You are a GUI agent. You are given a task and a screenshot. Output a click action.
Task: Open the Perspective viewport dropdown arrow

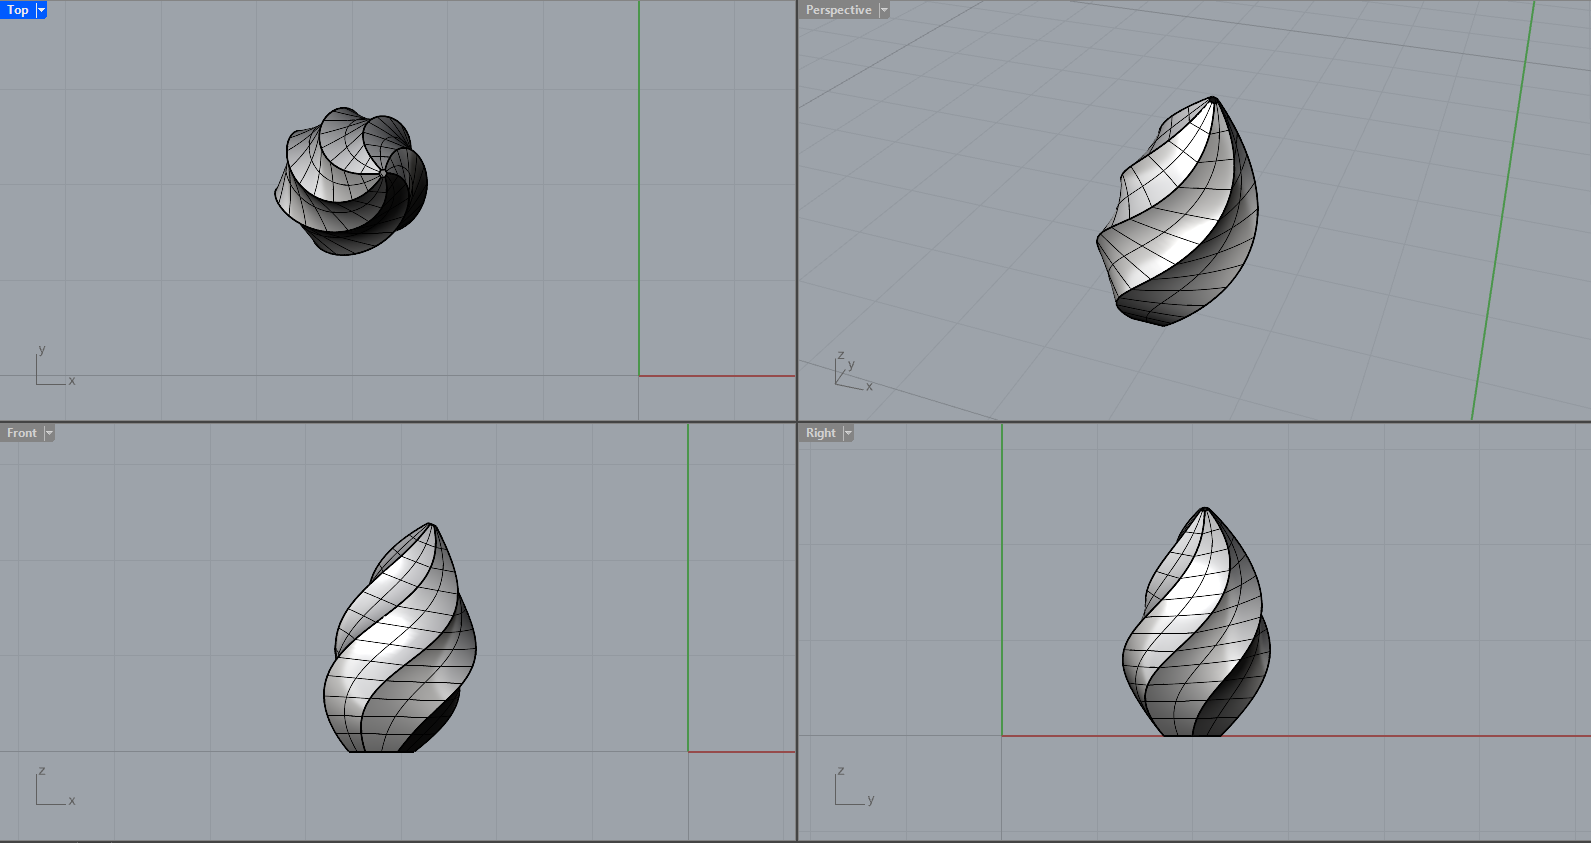tap(884, 10)
